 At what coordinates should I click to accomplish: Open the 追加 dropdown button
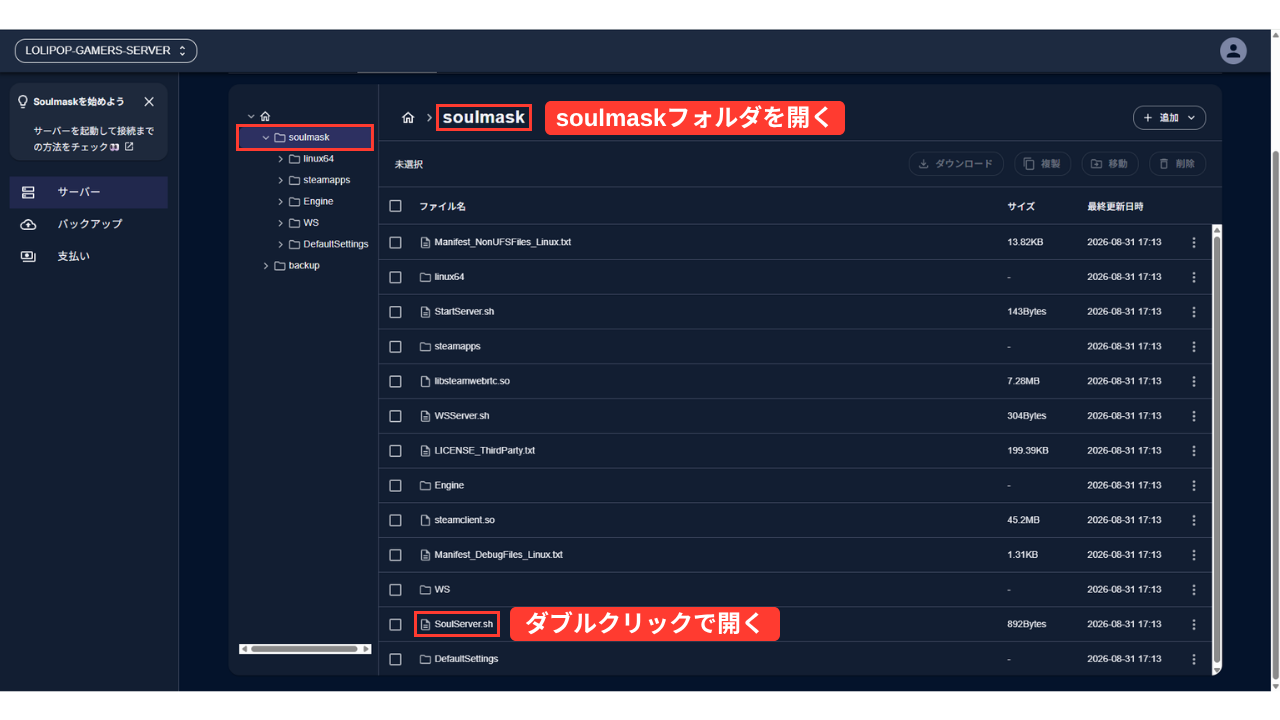[x=1169, y=118]
